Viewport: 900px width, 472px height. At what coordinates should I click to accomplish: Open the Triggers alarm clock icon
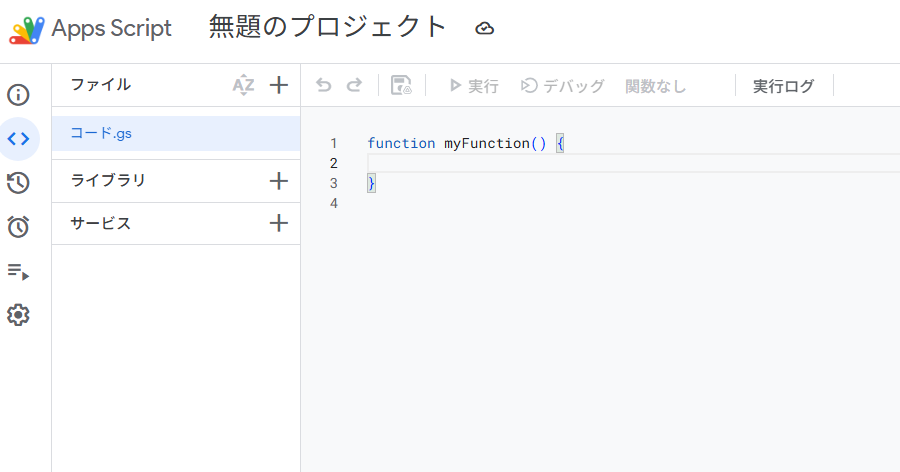[x=18, y=227]
